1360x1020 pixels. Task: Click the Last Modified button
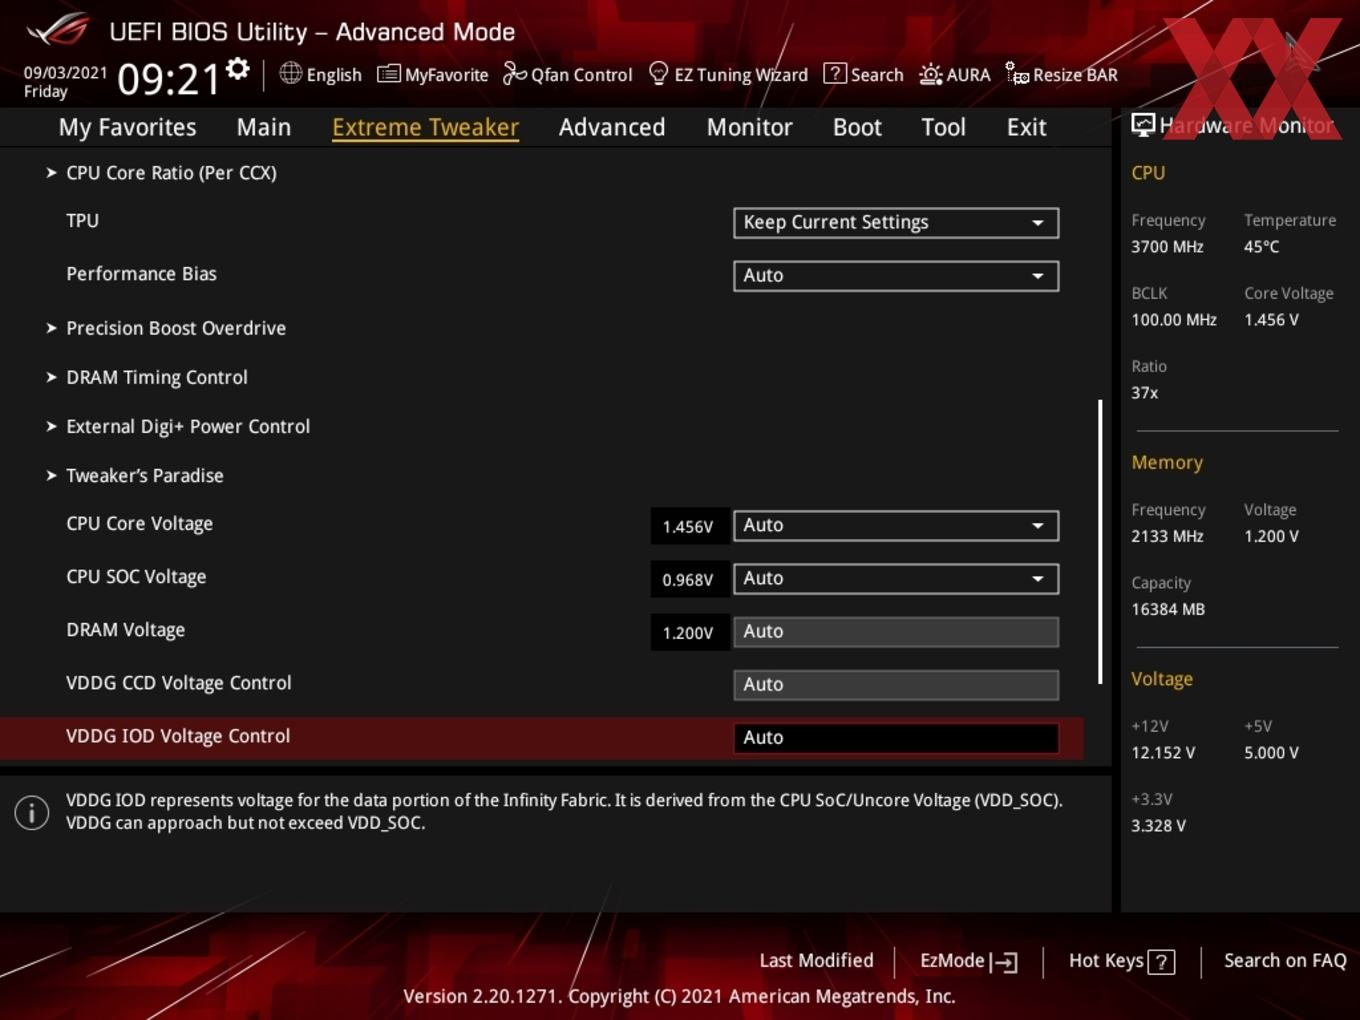tap(816, 960)
